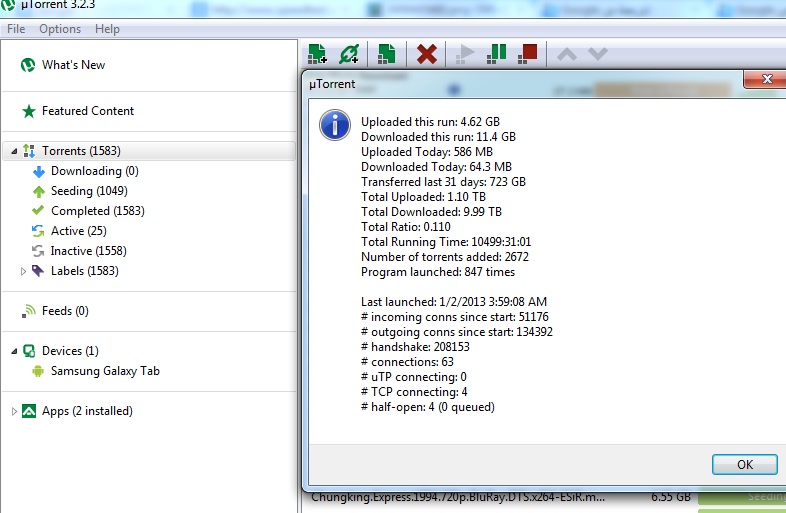Click the Stop torrent icon
The width and height of the screenshot is (786, 513).
527,54
